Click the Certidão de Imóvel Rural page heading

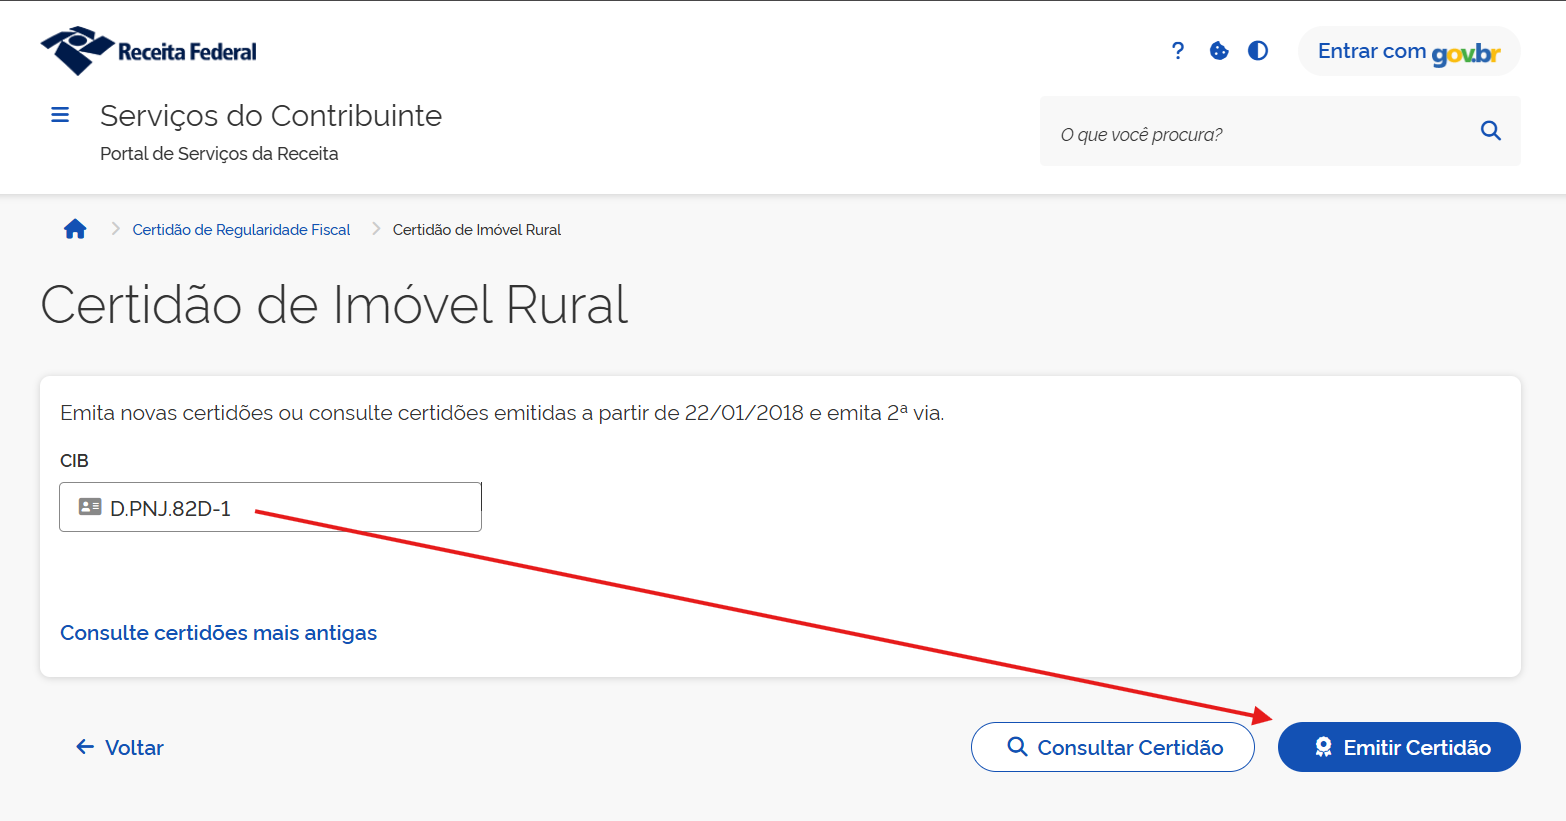coord(334,305)
